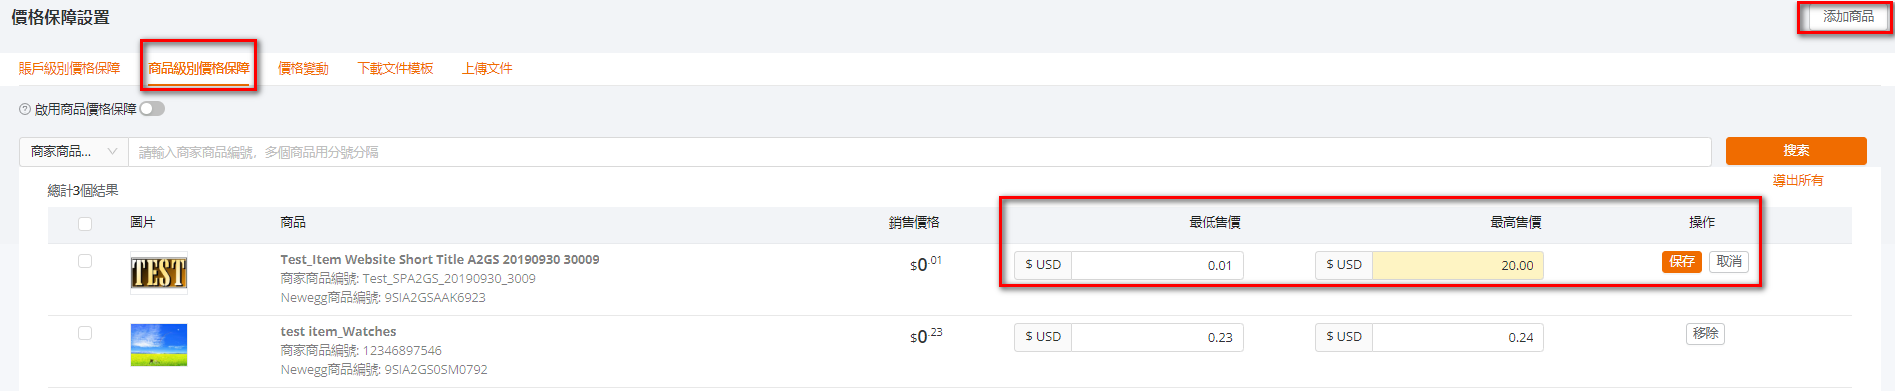Open the test item_Watches landscape thumbnail
The width and height of the screenshot is (1895, 391).
[x=159, y=345]
